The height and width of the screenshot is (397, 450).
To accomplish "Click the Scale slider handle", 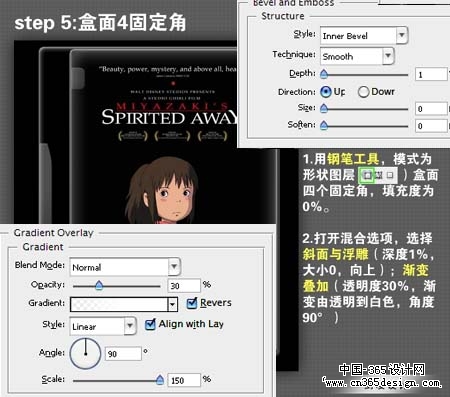I will tap(160, 379).
